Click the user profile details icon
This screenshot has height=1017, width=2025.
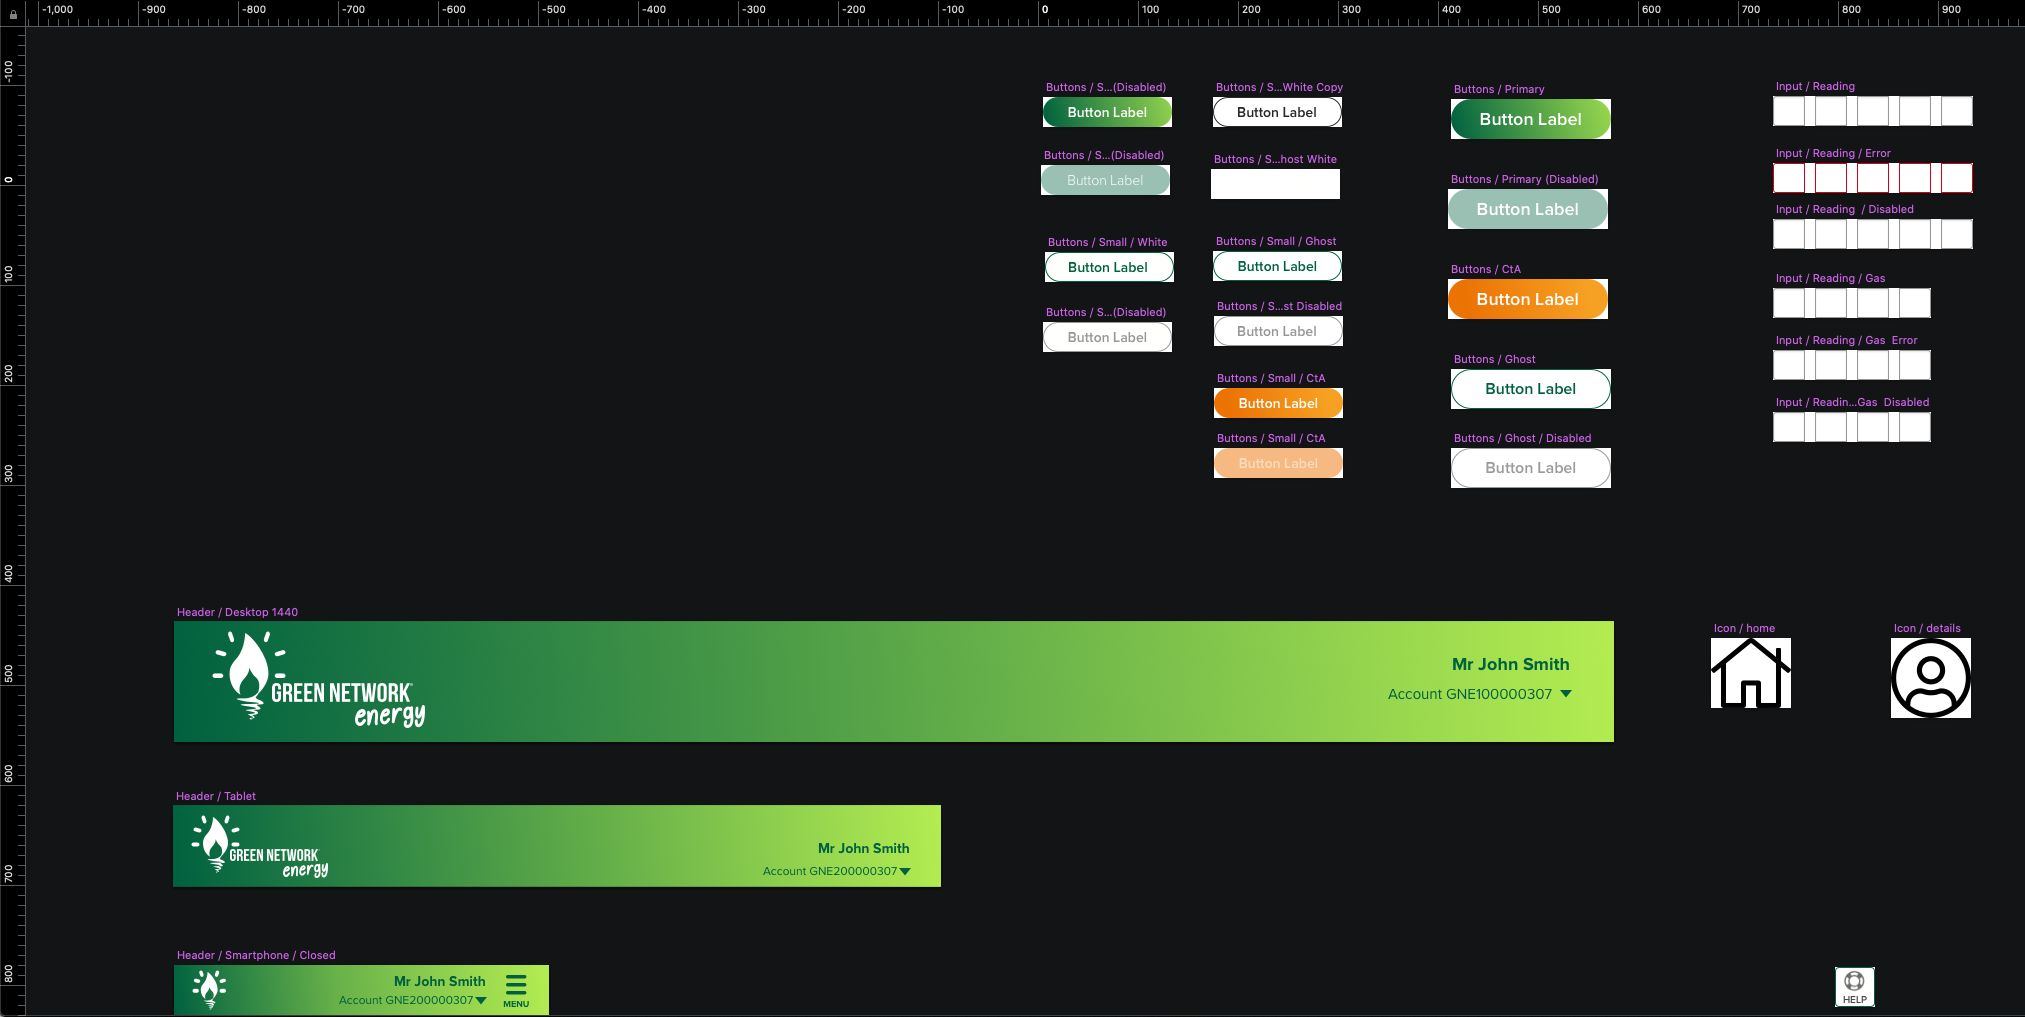point(1930,678)
